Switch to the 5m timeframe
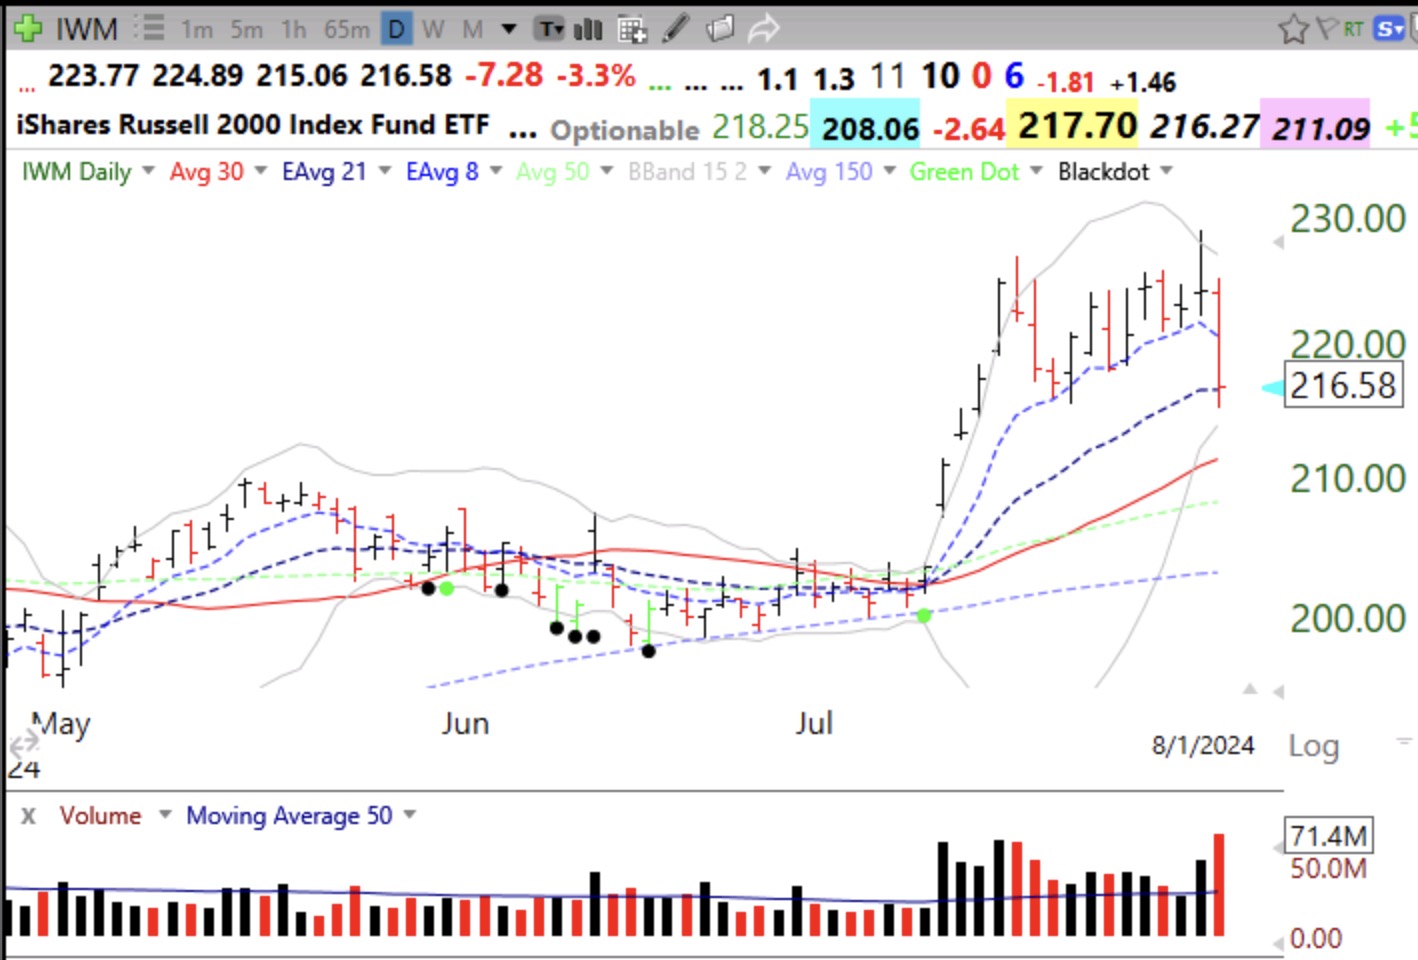The height and width of the screenshot is (960, 1418). [247, 29]
